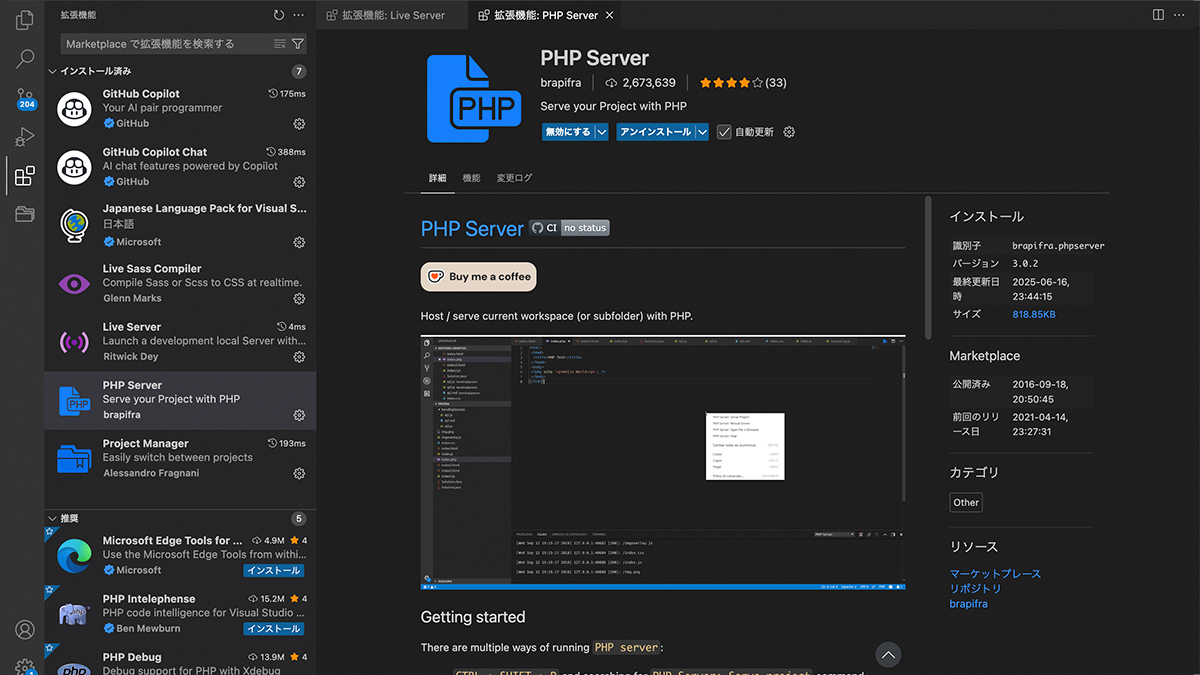
Task: Click the Marketplace extension search field
Action: 167,44
